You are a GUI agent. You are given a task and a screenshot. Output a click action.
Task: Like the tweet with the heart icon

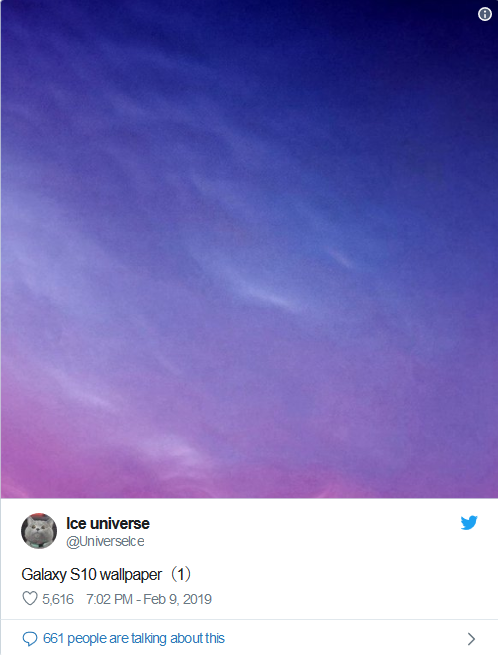coord(30,599)
